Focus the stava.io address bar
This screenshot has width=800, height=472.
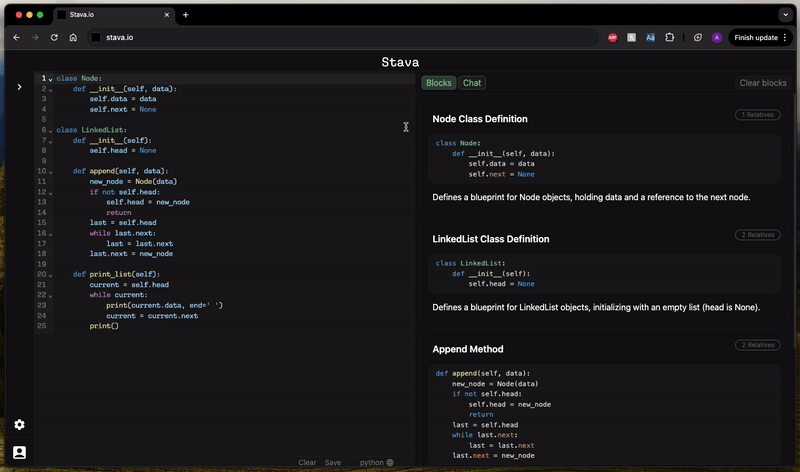tap(343, 37)
